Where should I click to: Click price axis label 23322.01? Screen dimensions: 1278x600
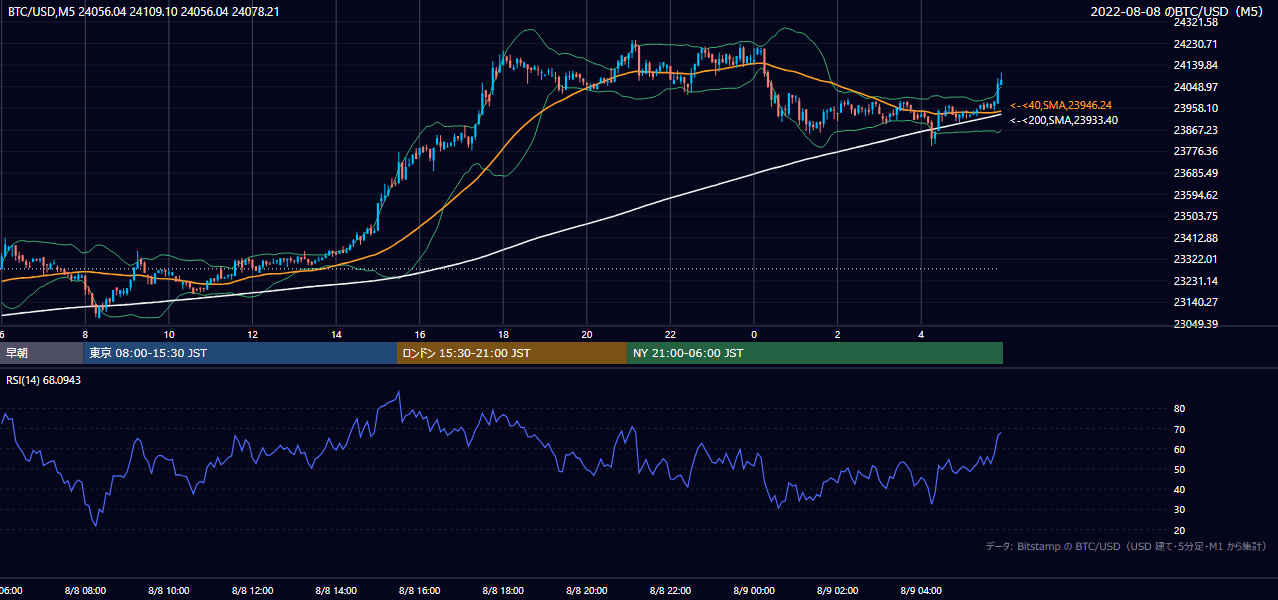[x=1196, y=259]
